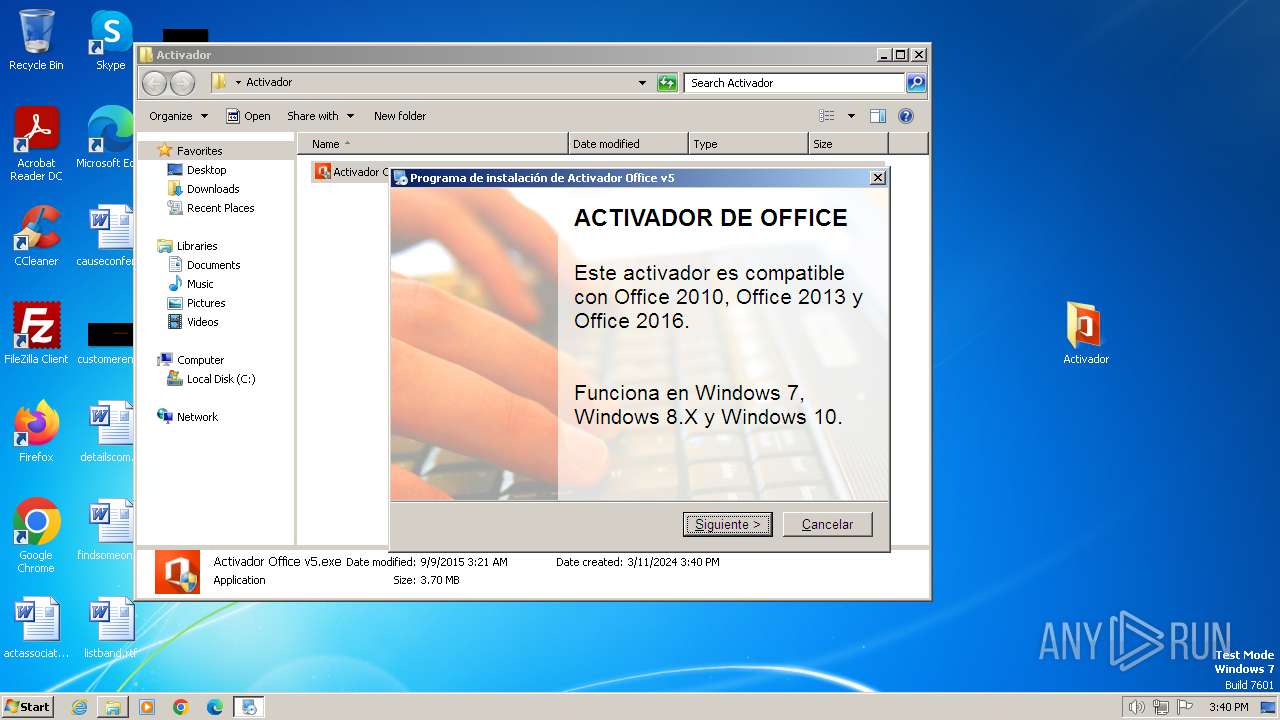Select the Videos library
The image size is (1280, 720).
click(202, 322)
